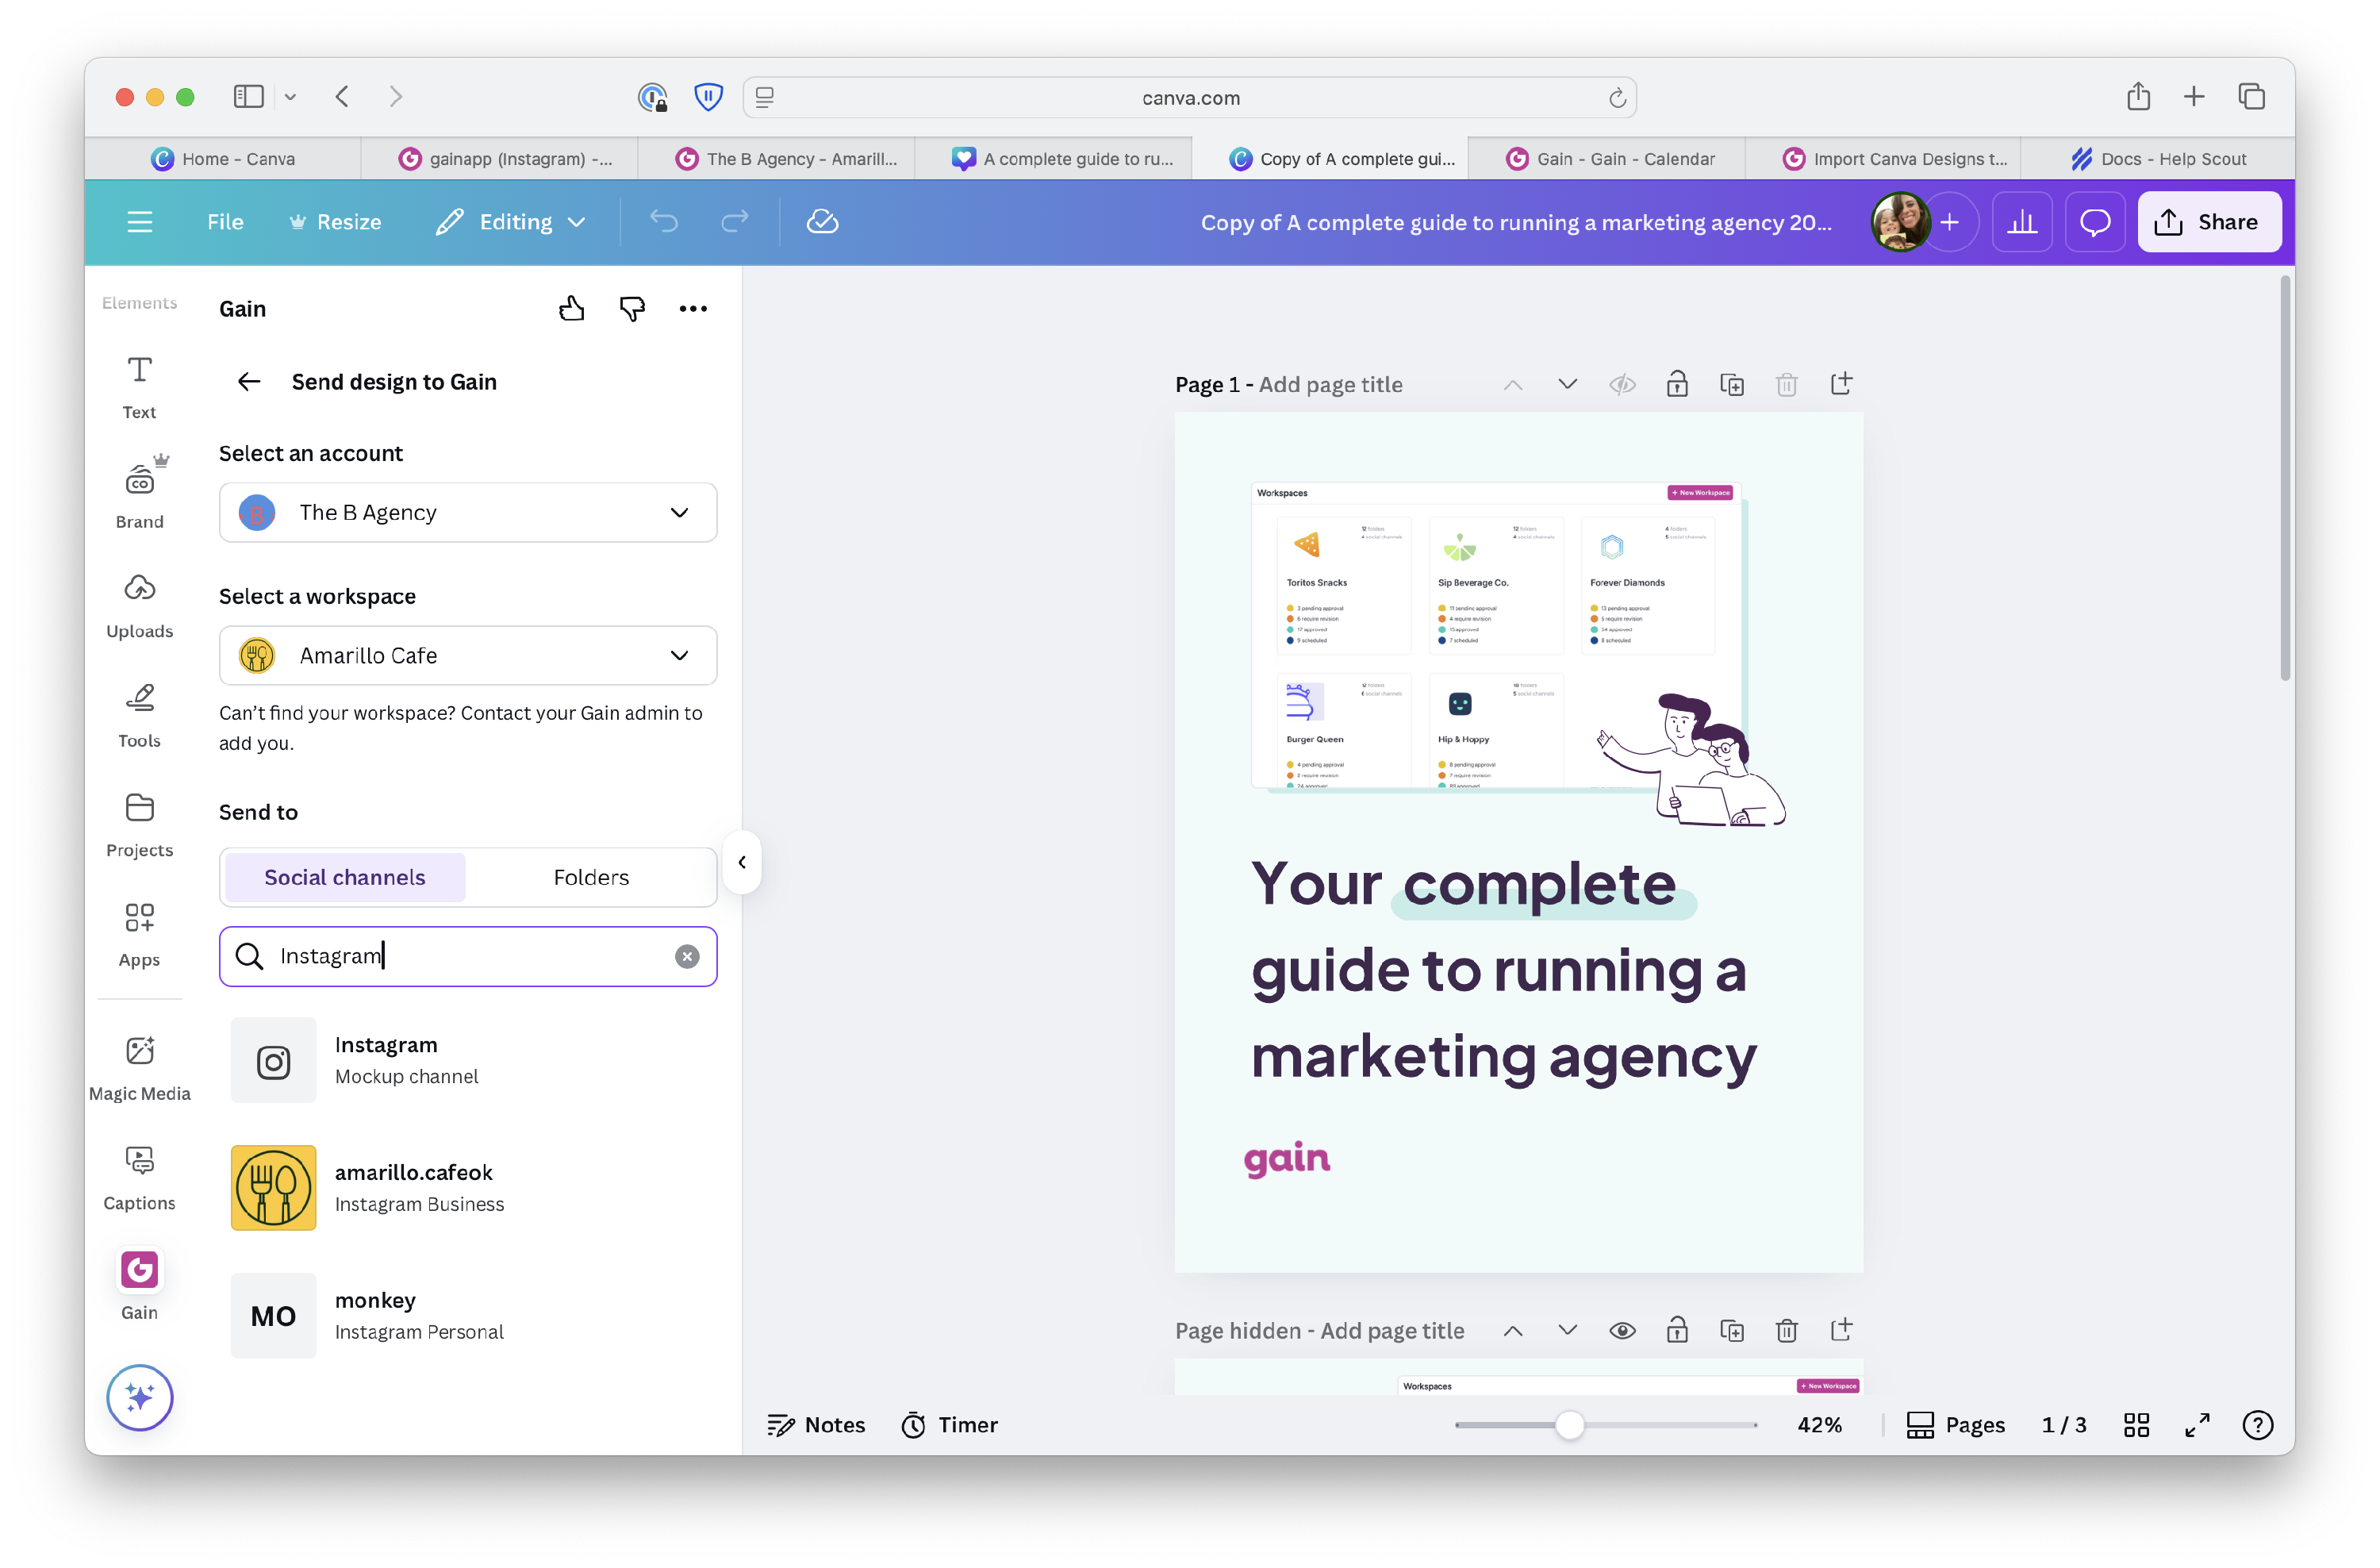
Task: Click the thumbs up icon for Gain
Action: (x=571, y=309)
